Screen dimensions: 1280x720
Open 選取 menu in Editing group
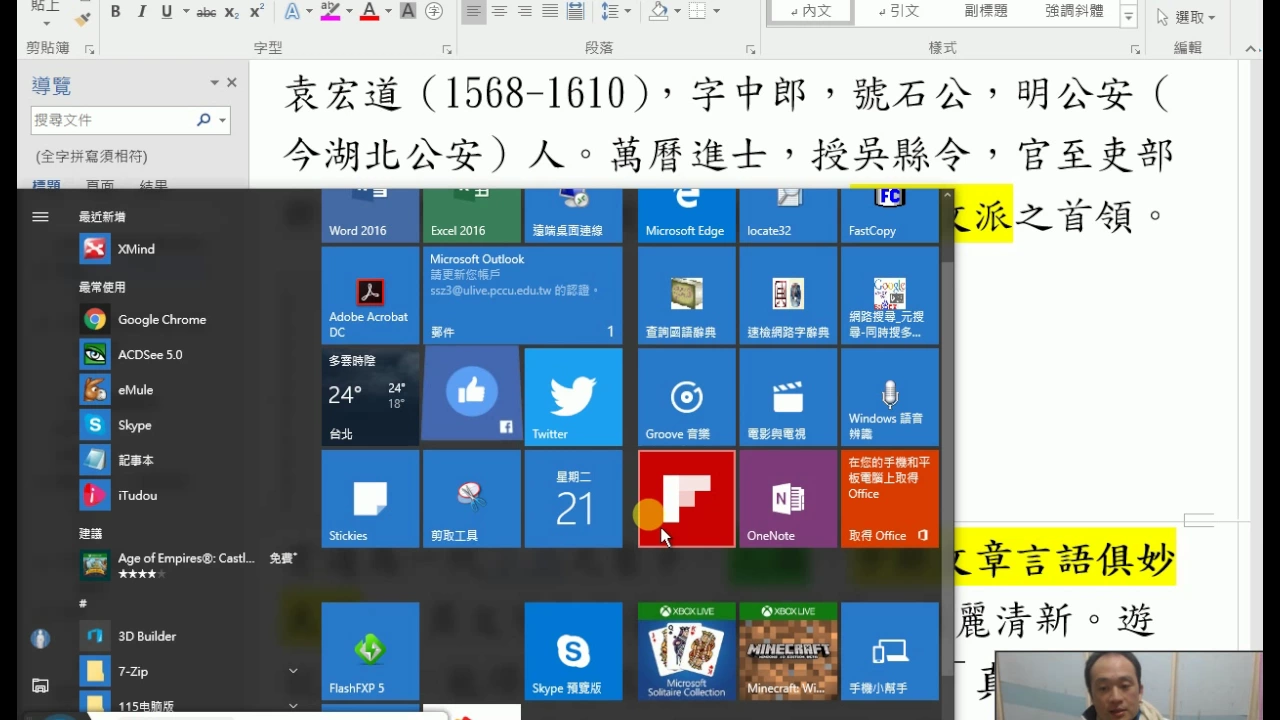tap(1185, 17)
